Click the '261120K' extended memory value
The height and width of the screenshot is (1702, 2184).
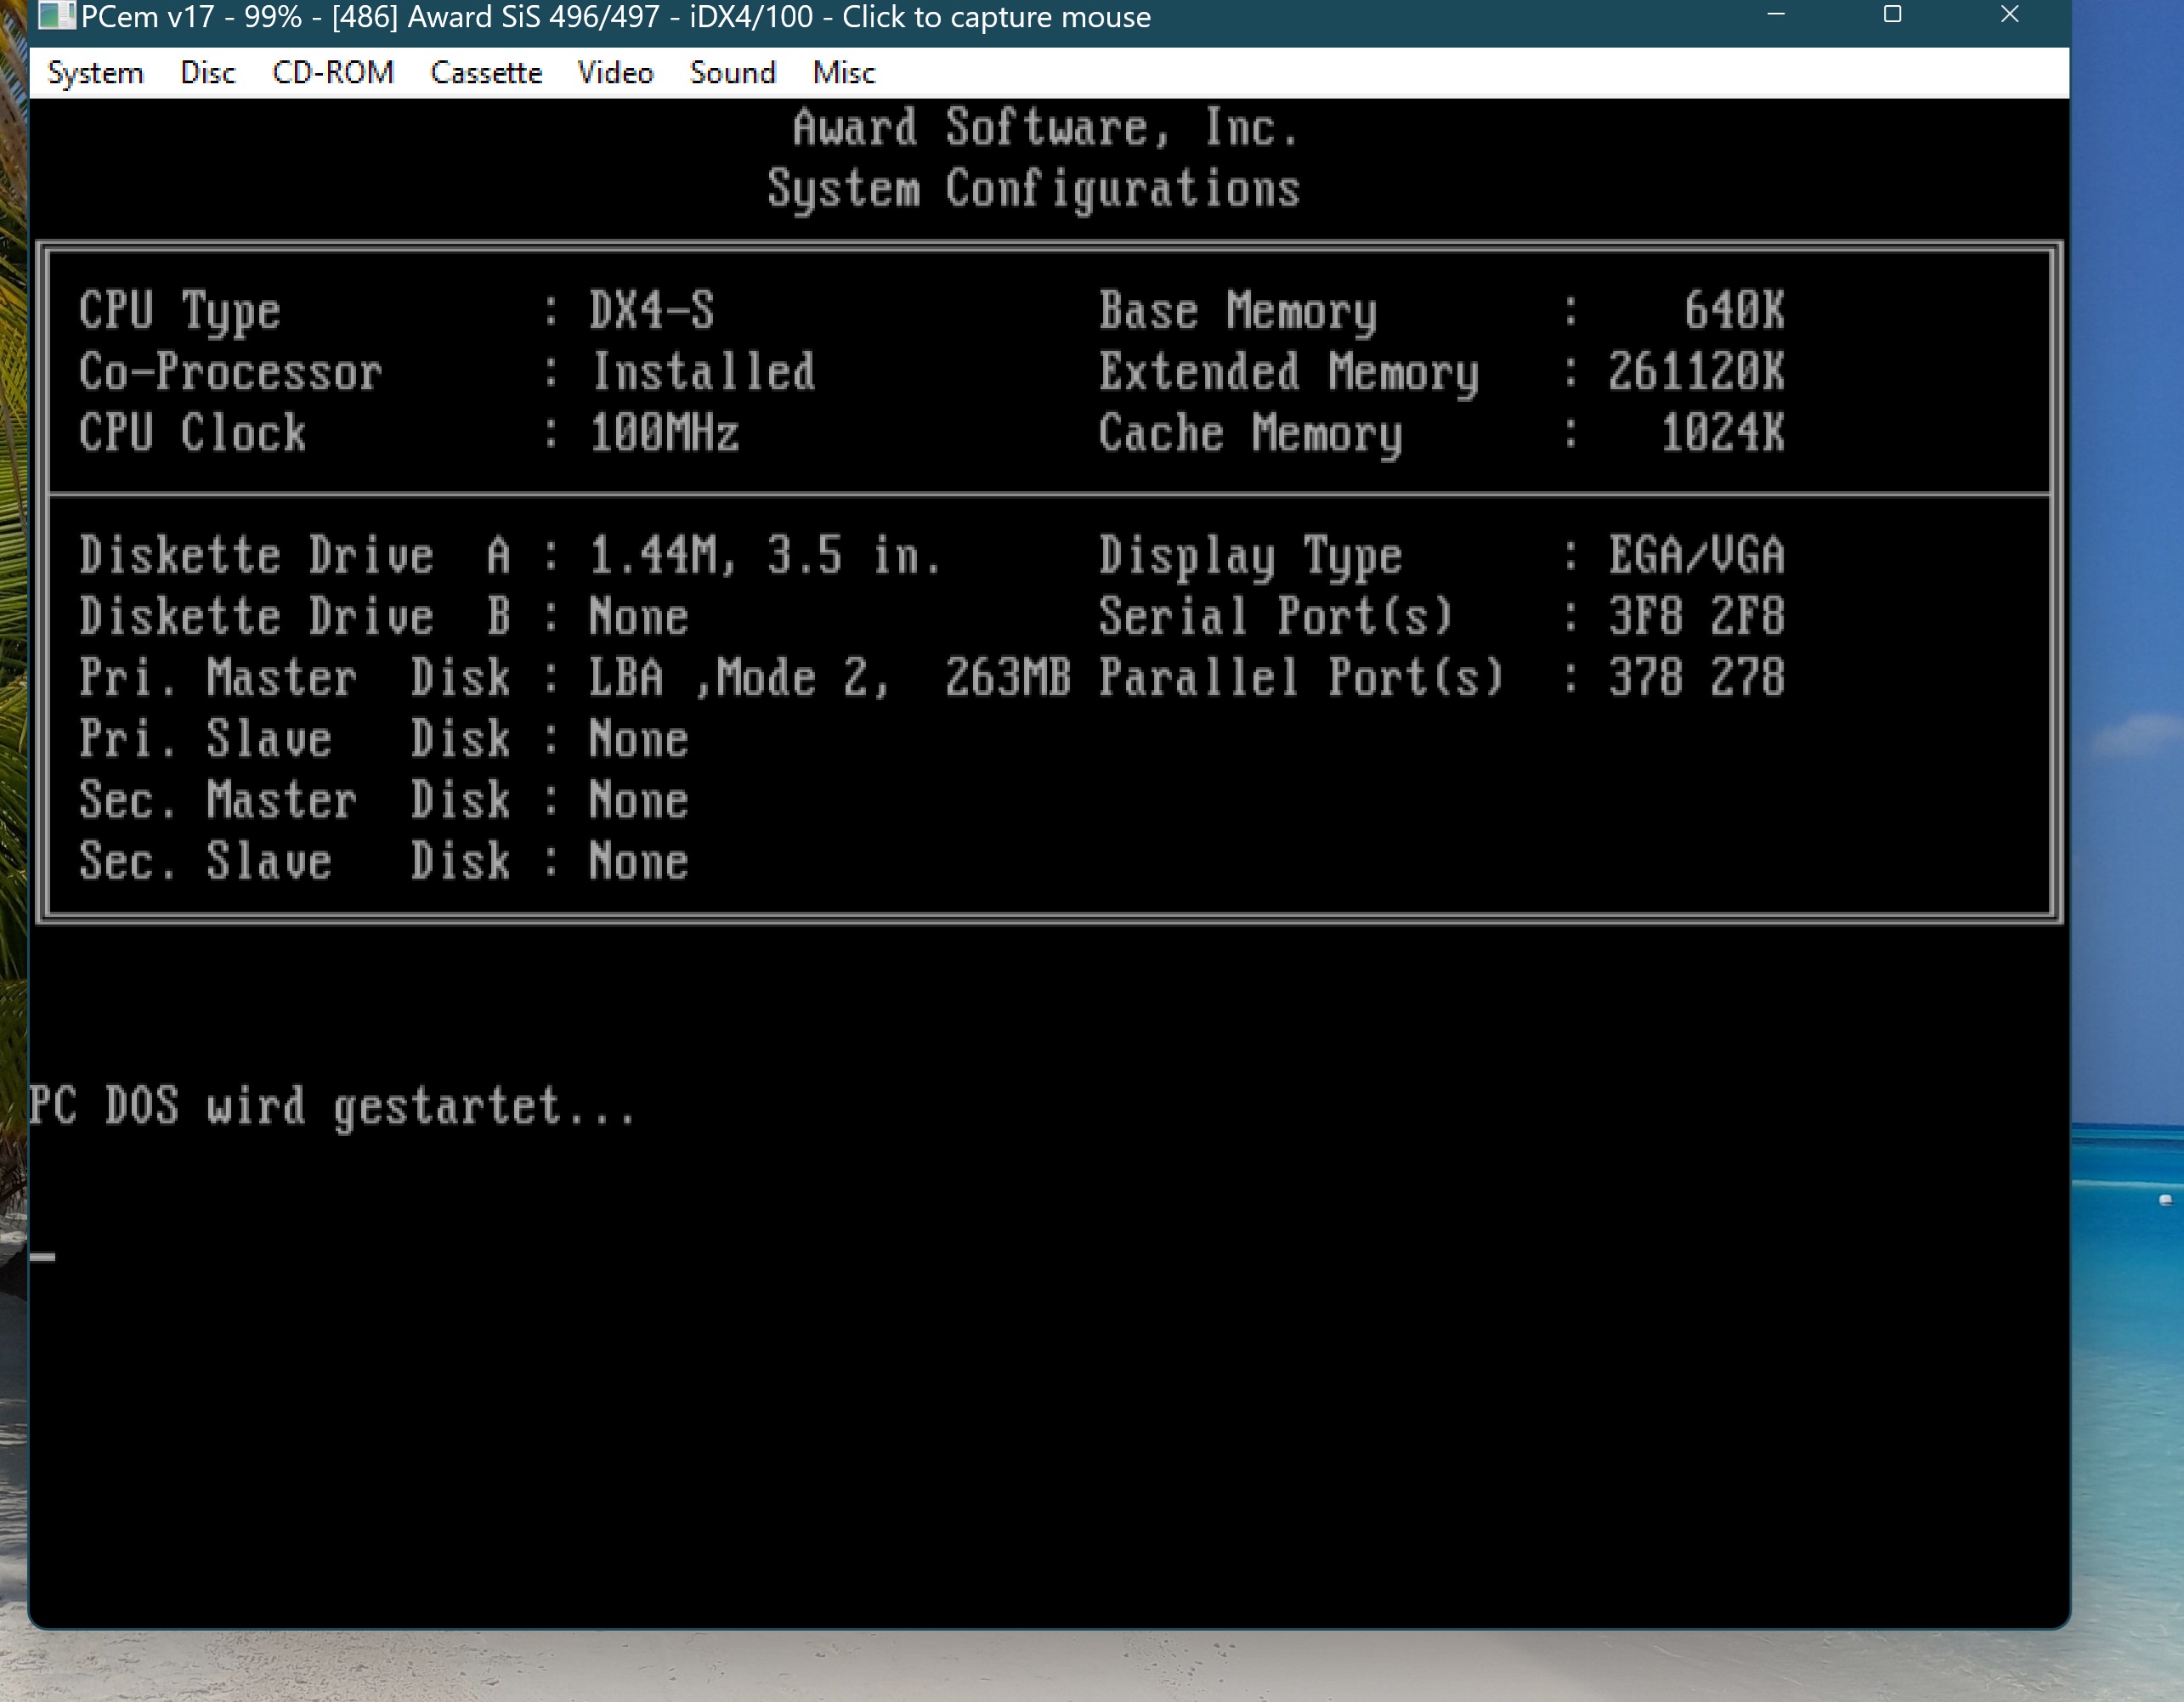1697,372
